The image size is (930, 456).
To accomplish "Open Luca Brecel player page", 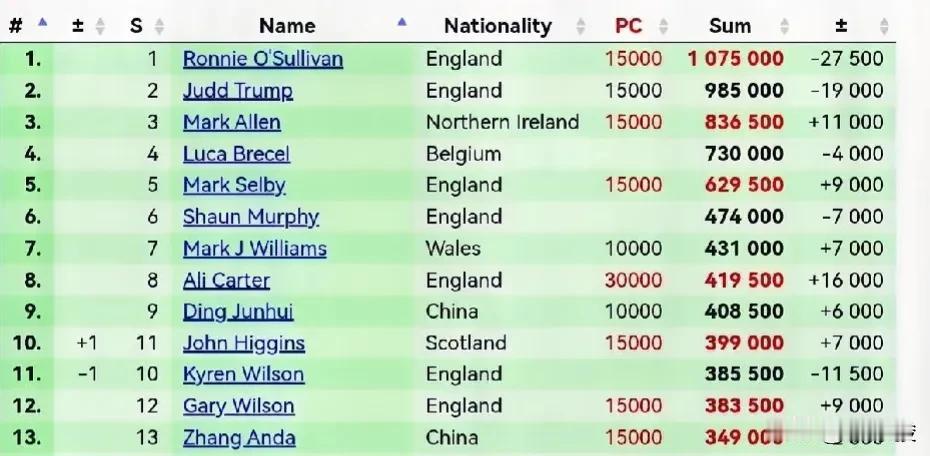I will pos(237,154).
